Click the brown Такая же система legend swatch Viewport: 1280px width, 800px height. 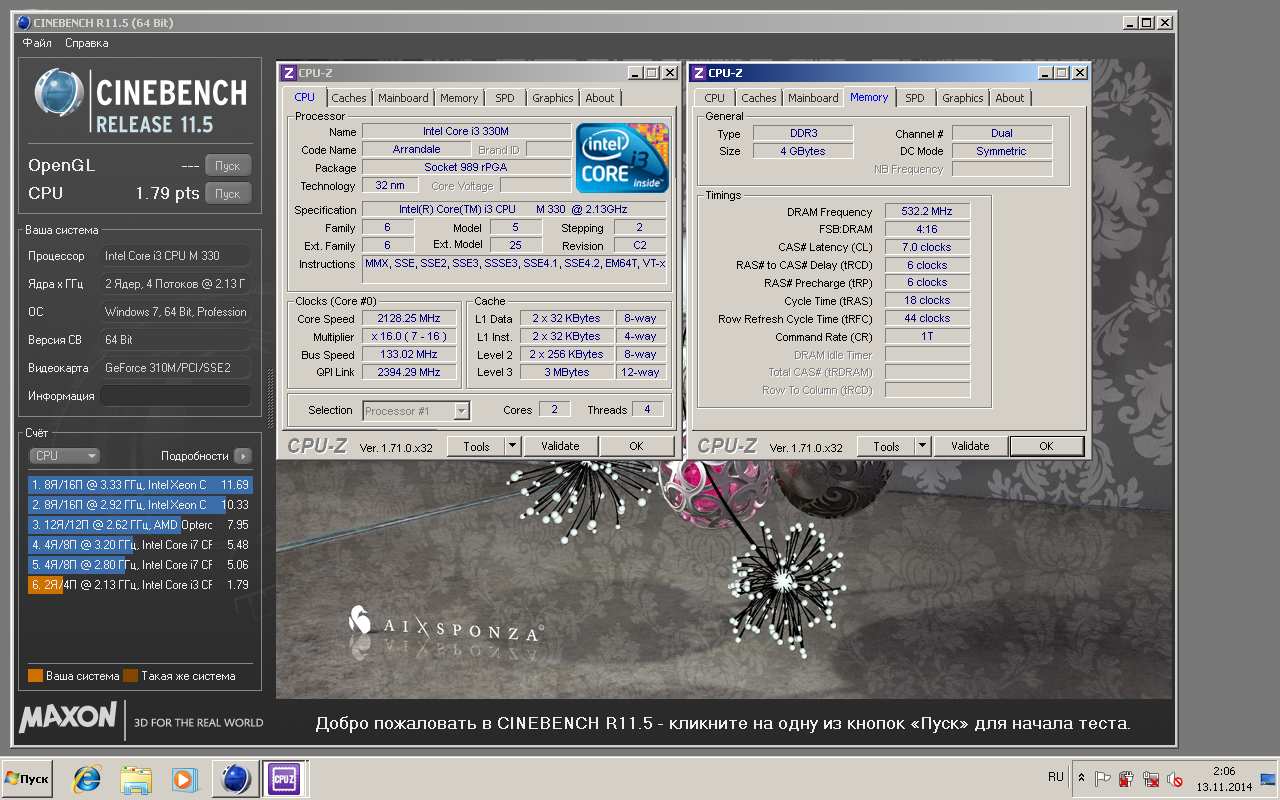(x=130, y=675)
